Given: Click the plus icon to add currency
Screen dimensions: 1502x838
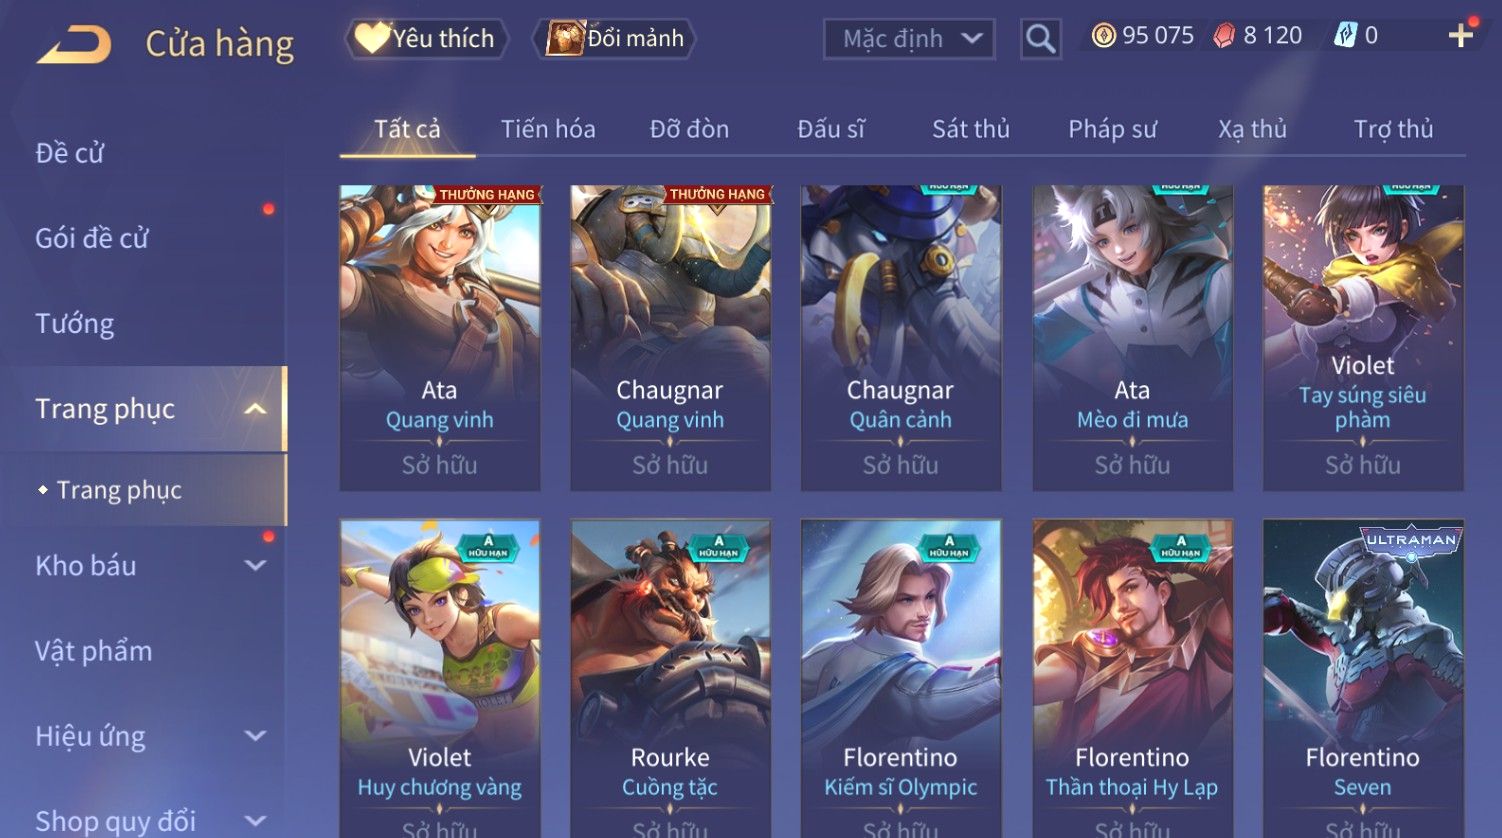Looking at the screenshot, I should click(1461, 36).
